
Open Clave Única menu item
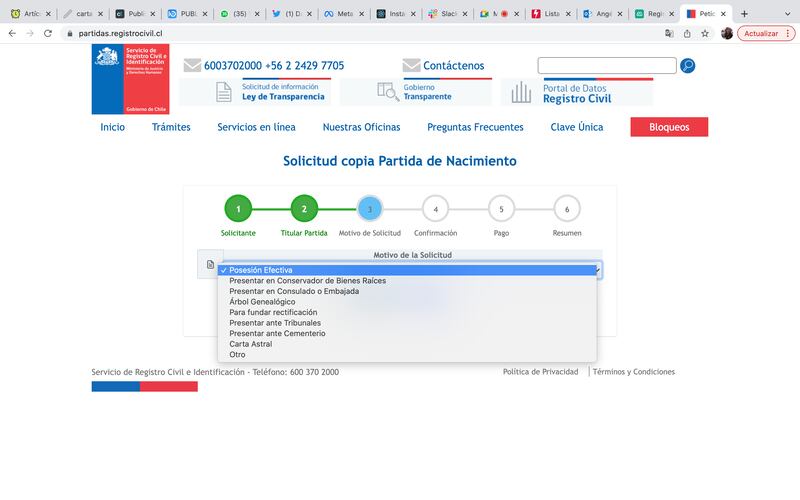click(577, 127)
